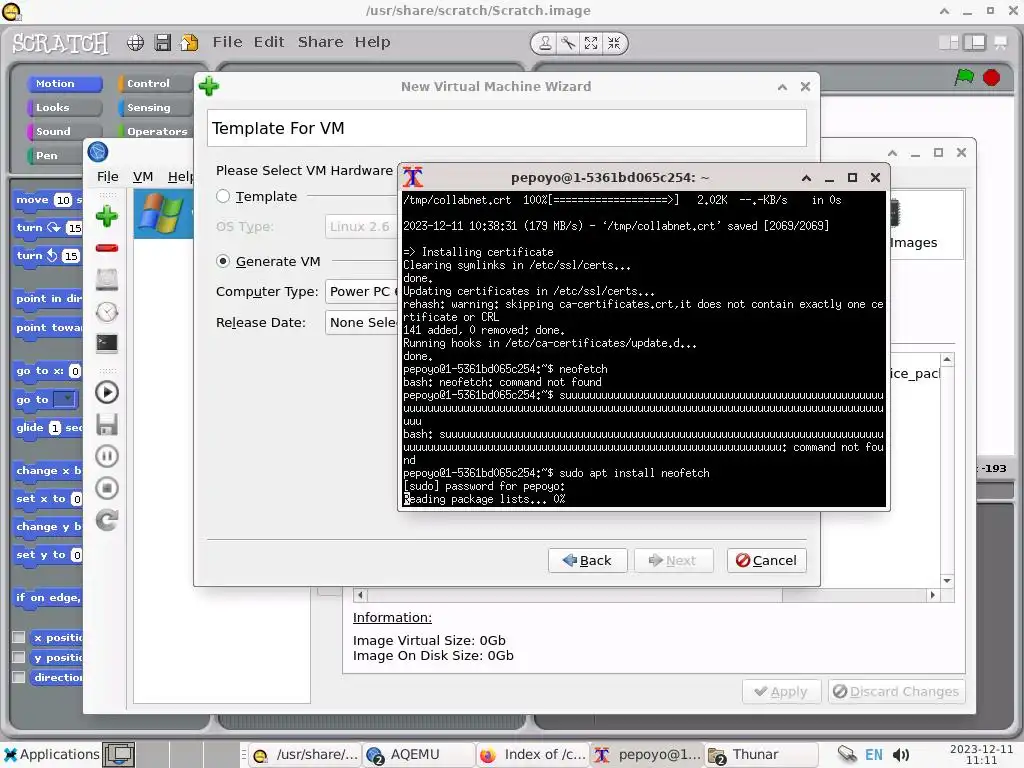Click AQEMU clock snapshot icon in toolbar
The height and width of the screenshot is (768, 1024).
pos(106,312)
